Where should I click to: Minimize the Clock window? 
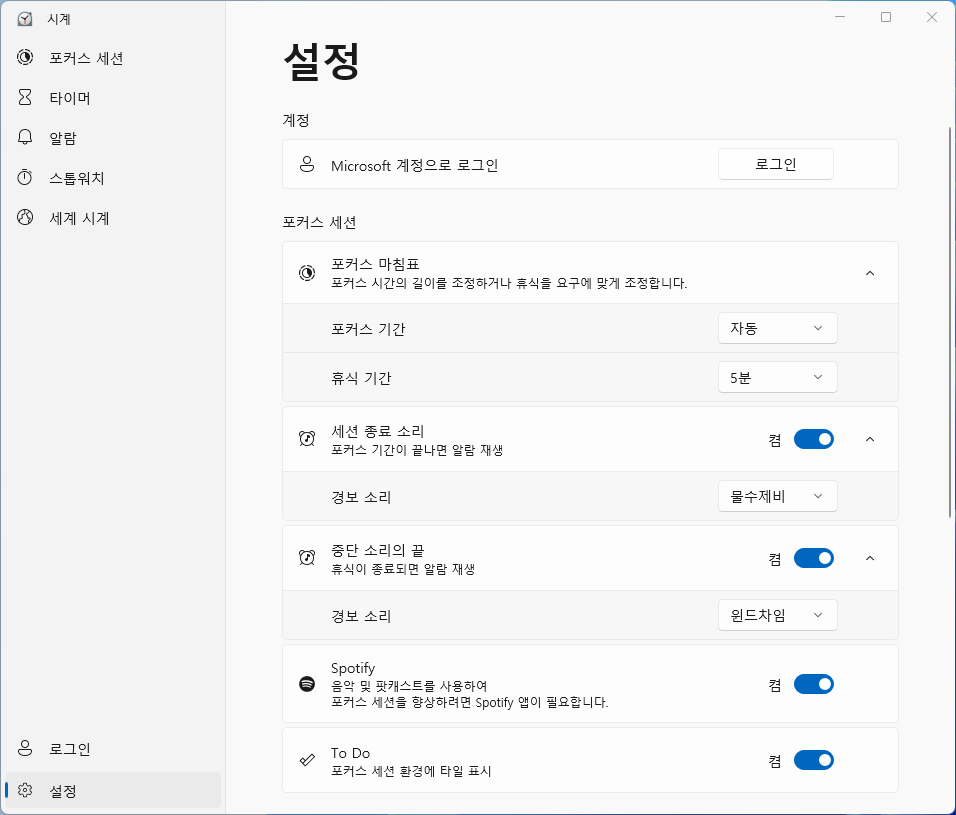click(x=840, y=17)
